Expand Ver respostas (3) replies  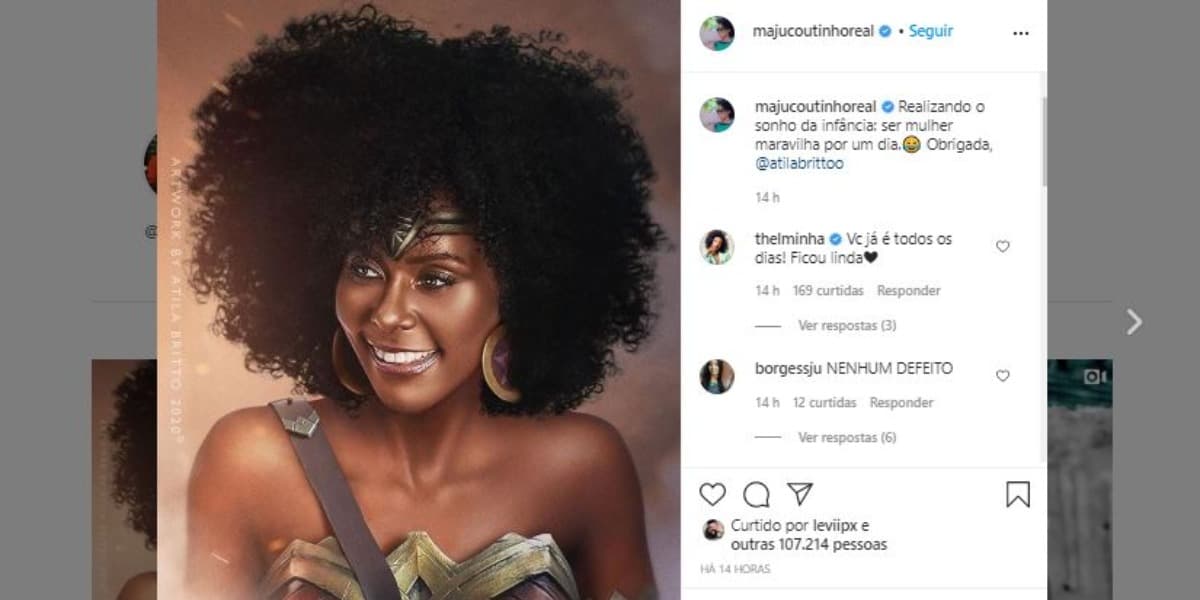pyautogui.click(x=847, y=326)
